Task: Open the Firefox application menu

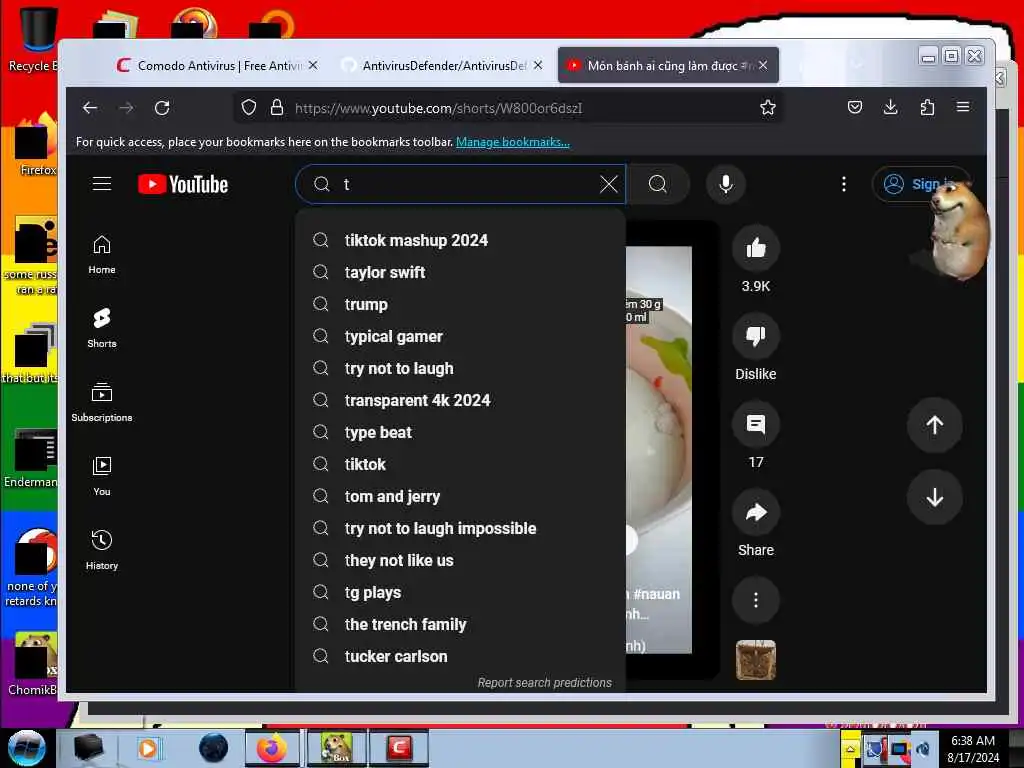Action: tap(963, 108)
